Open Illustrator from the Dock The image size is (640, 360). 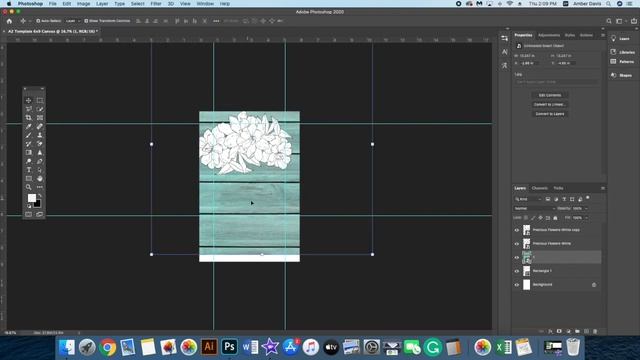tap(209, 347)
